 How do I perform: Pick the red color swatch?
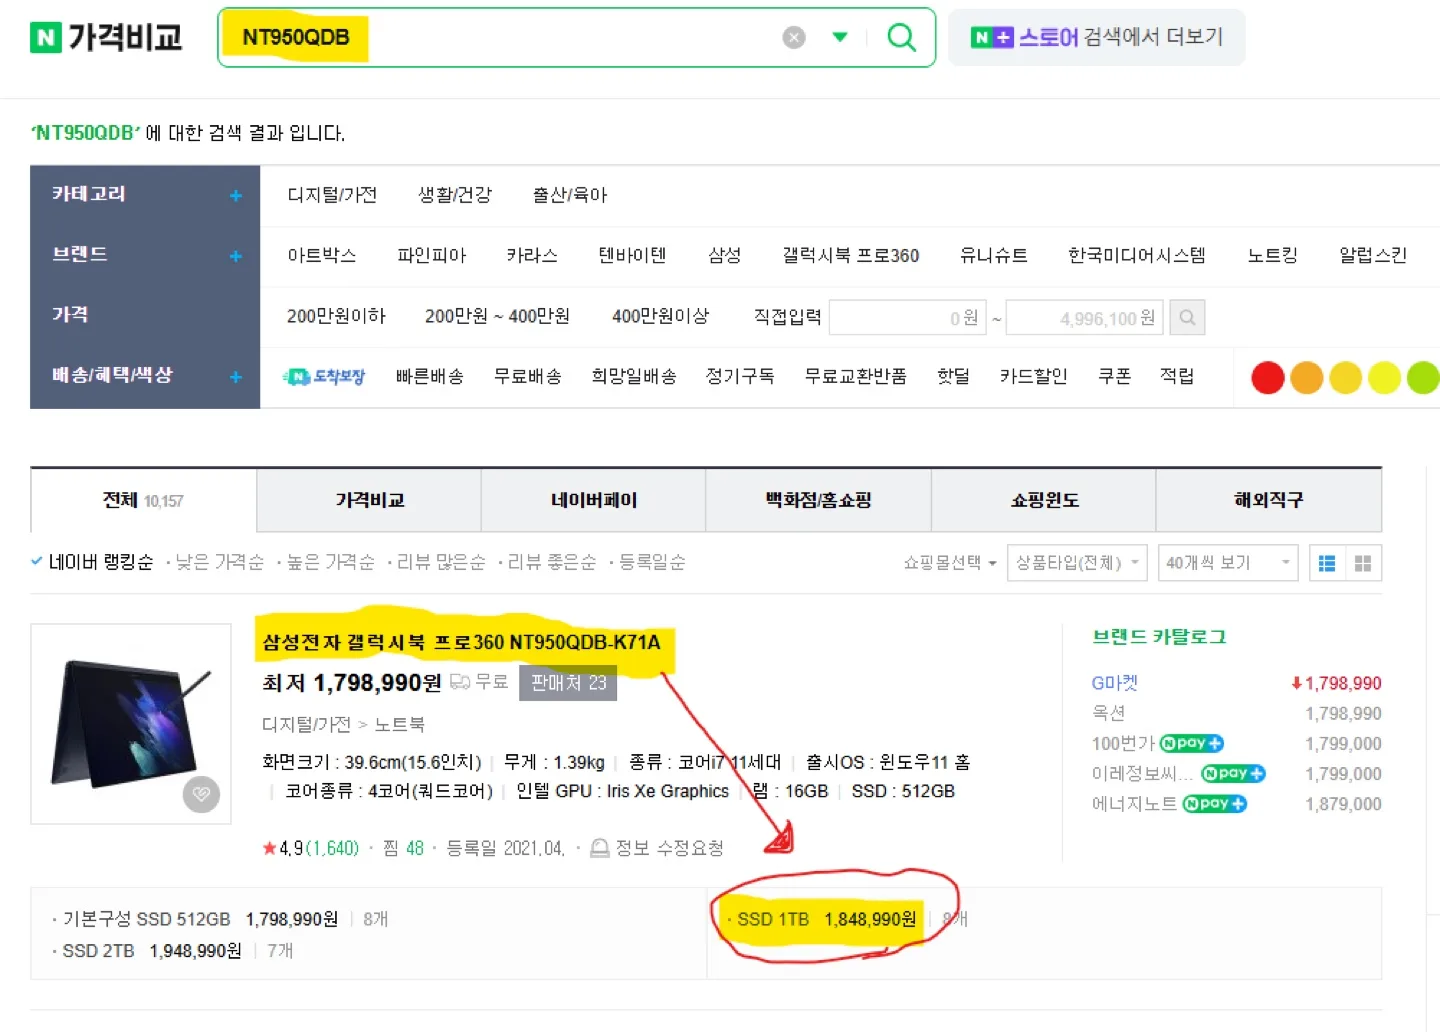coord(1268,378)
